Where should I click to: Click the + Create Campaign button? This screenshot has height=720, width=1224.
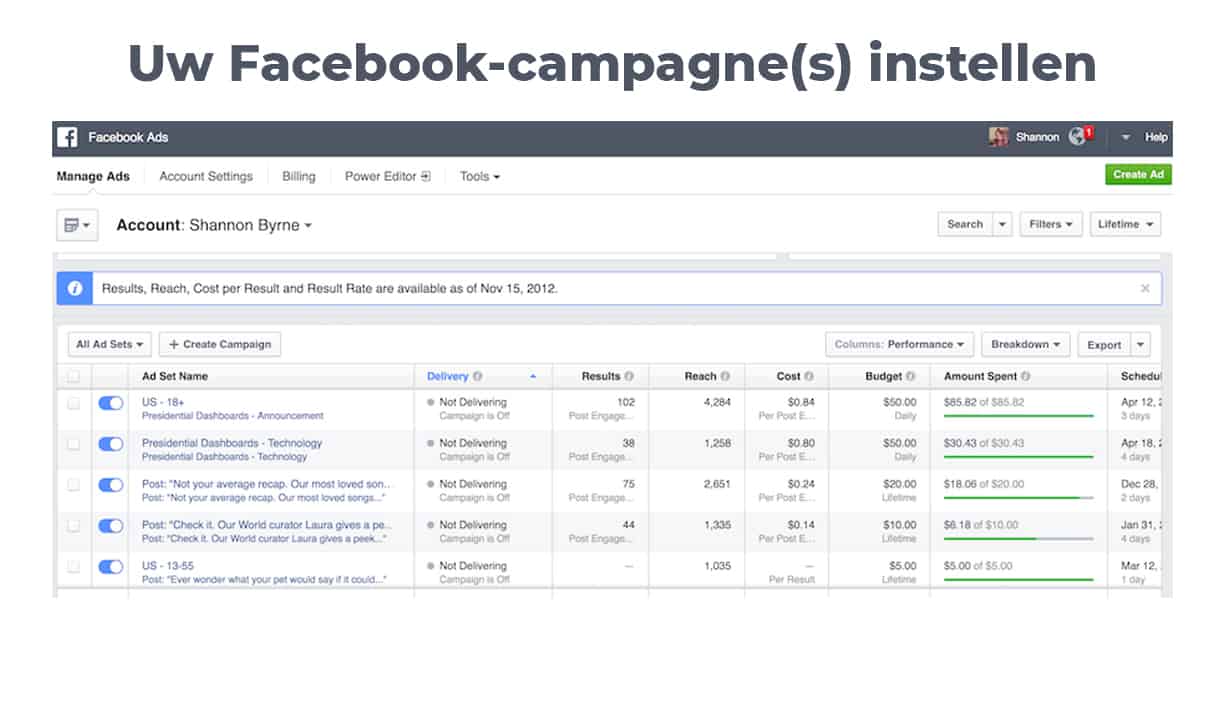point(219,344)
